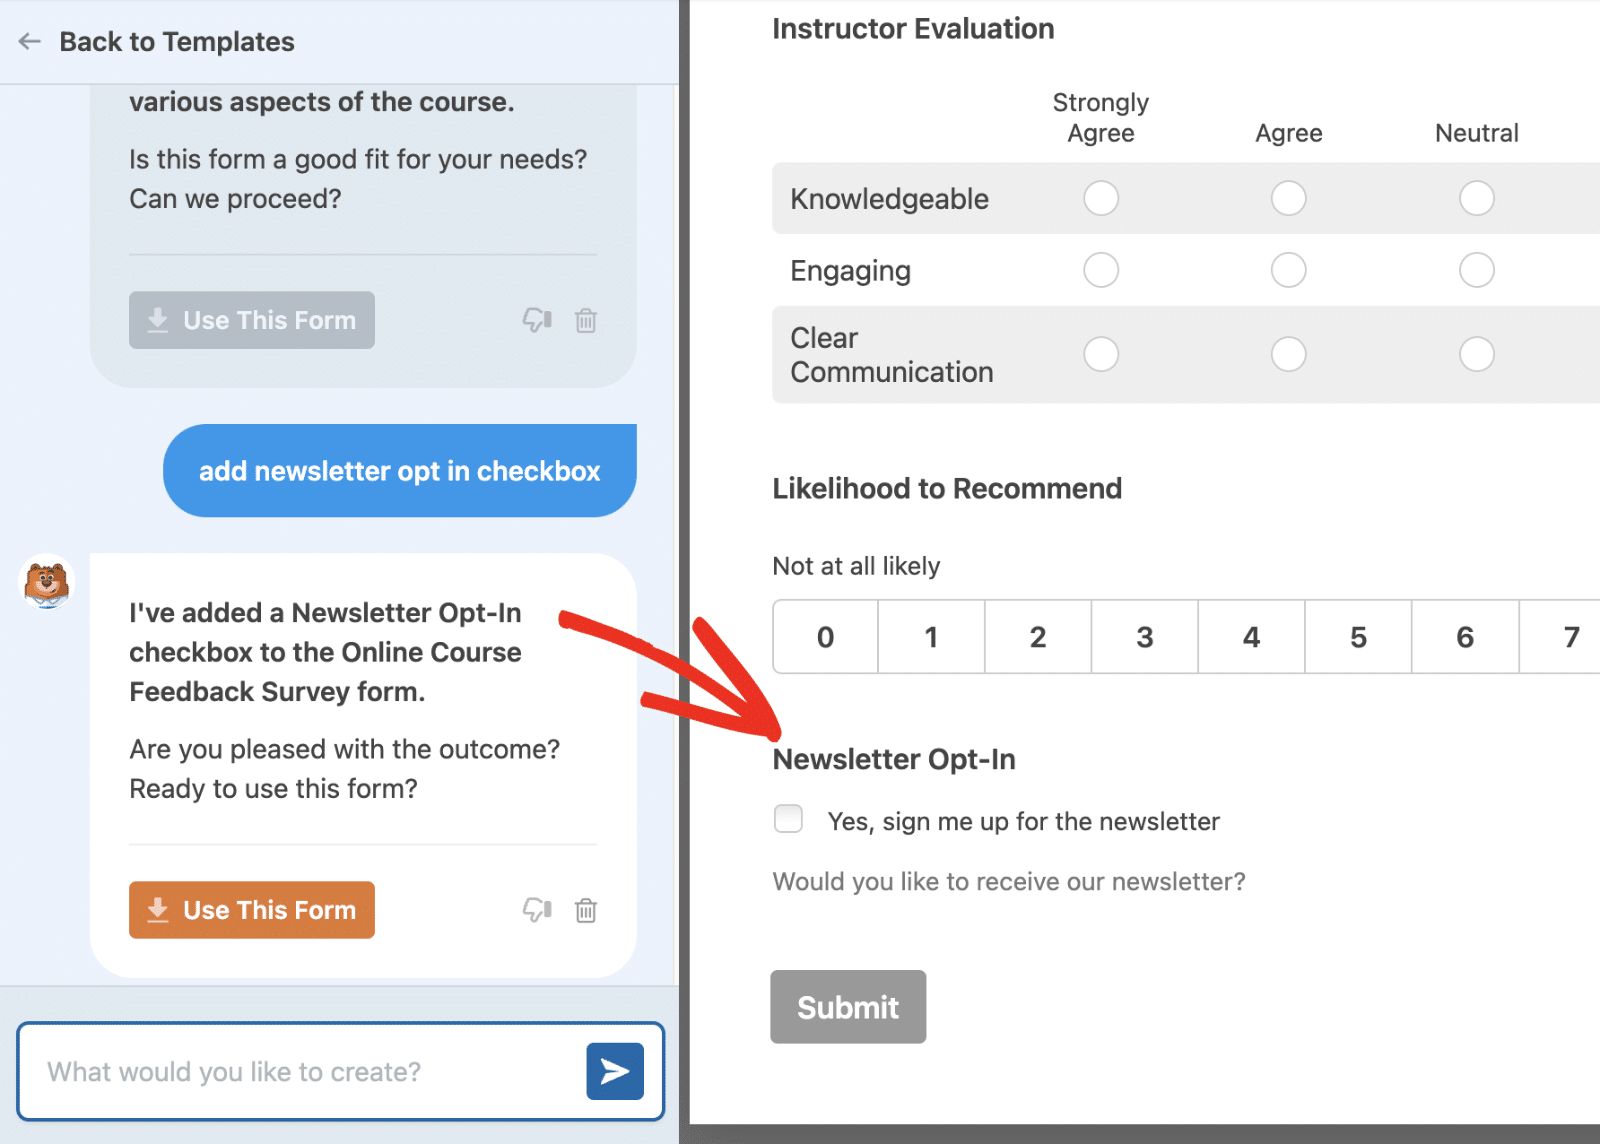
Task: Select Agree for Engaging
Action: pyautogui.click(x=1288, y=270)
